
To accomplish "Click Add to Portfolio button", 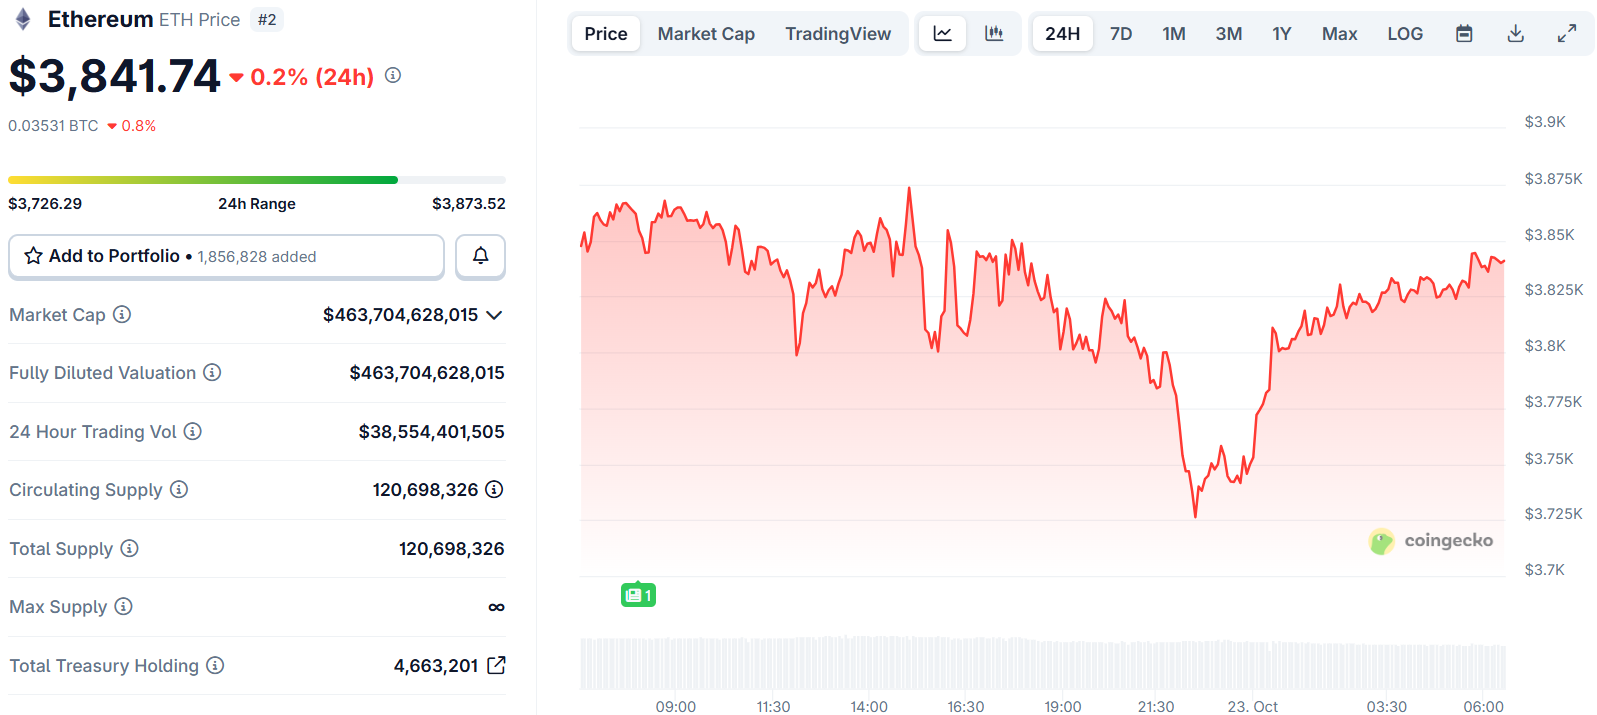I will point(226,256).
